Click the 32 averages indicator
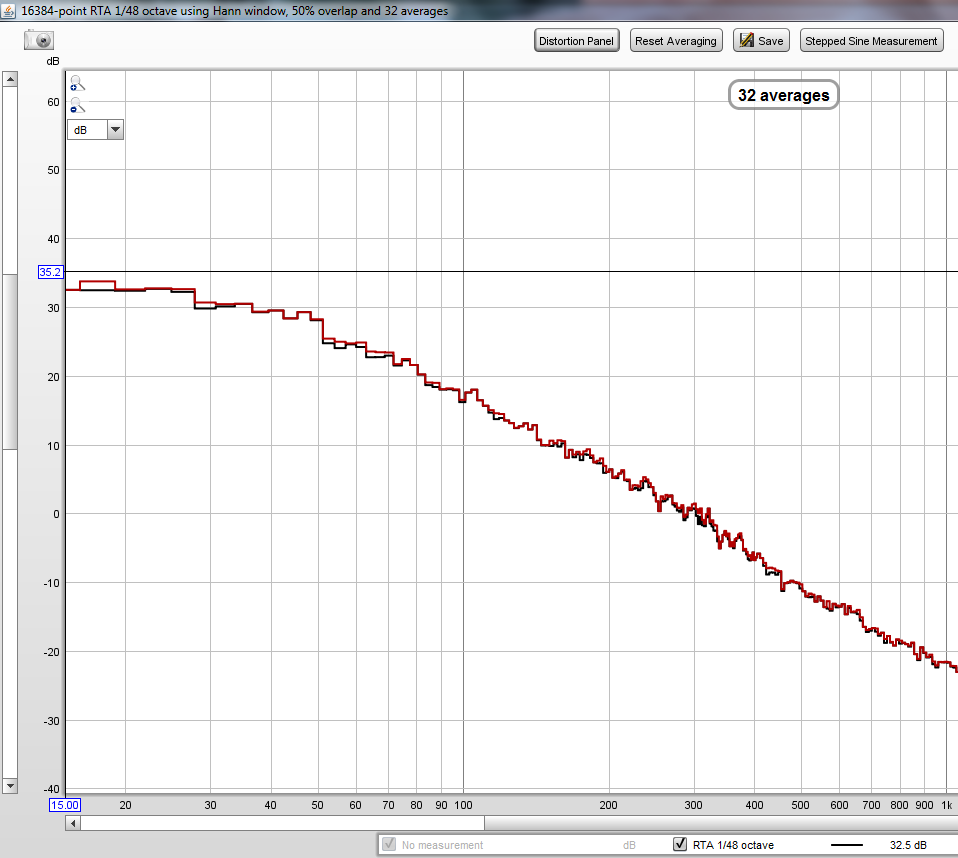The width and height of the screenshot is (958, 858). point(783,95)
